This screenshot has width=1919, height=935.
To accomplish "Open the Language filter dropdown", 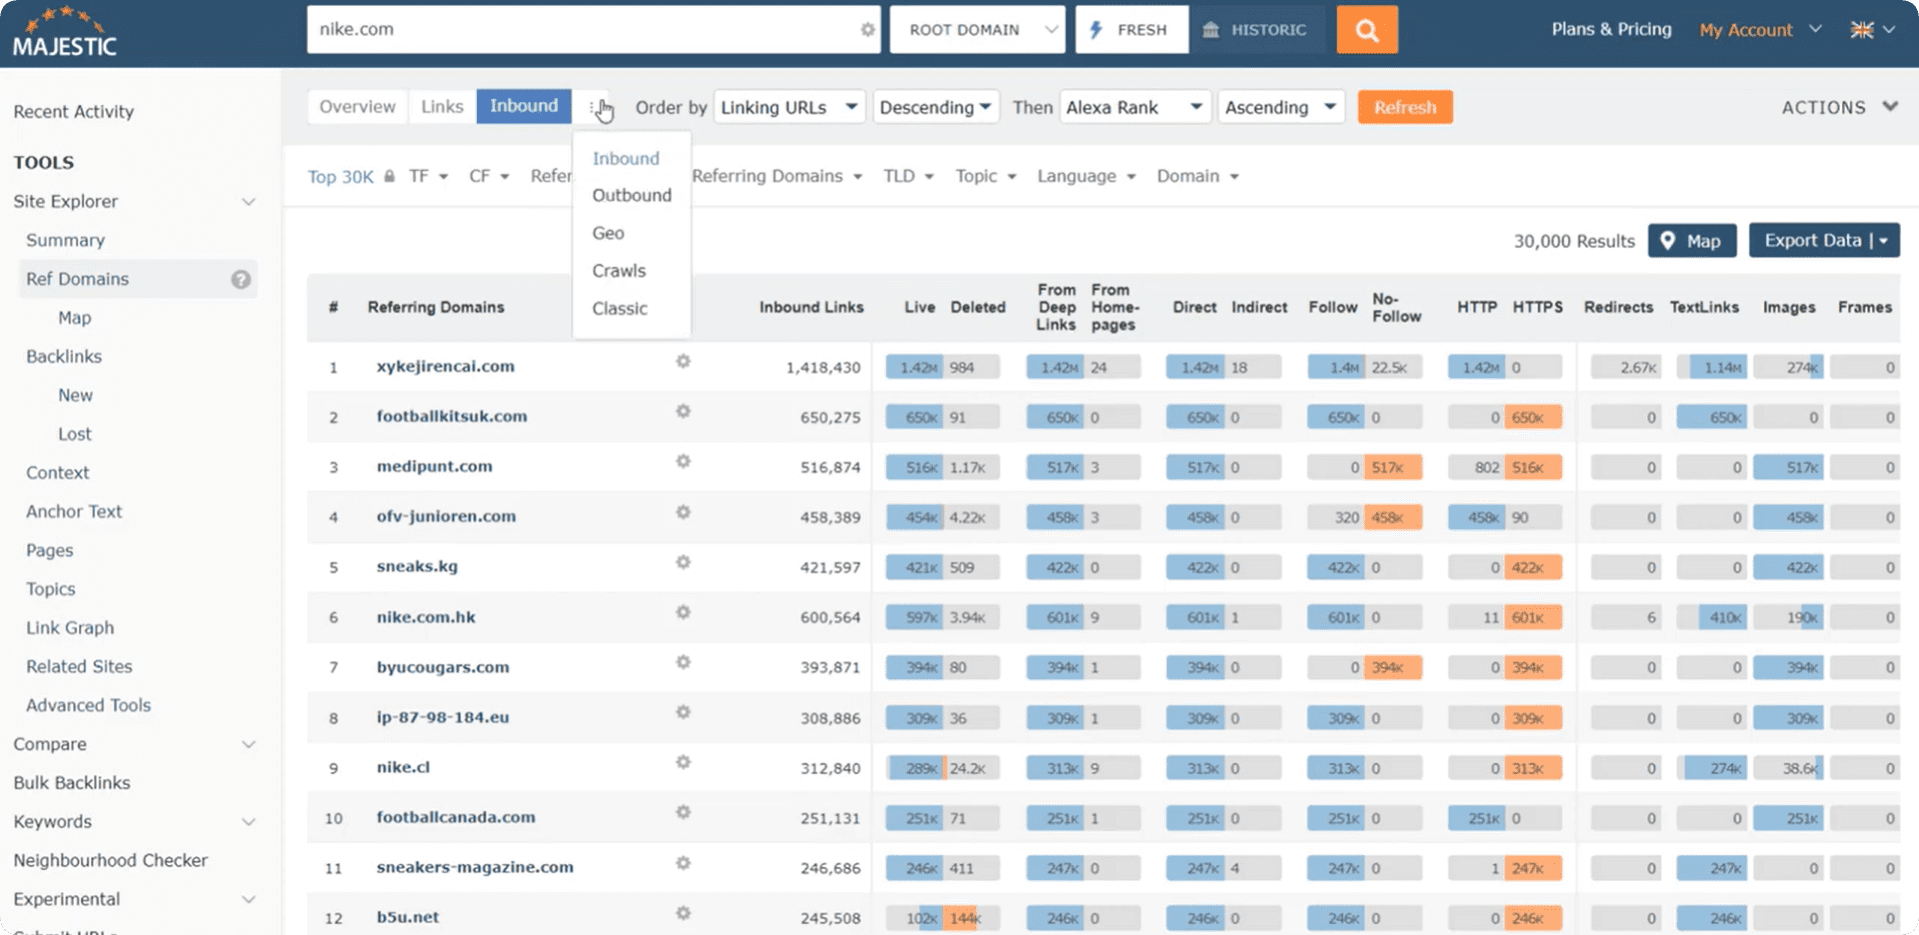I will [1086, 176].
